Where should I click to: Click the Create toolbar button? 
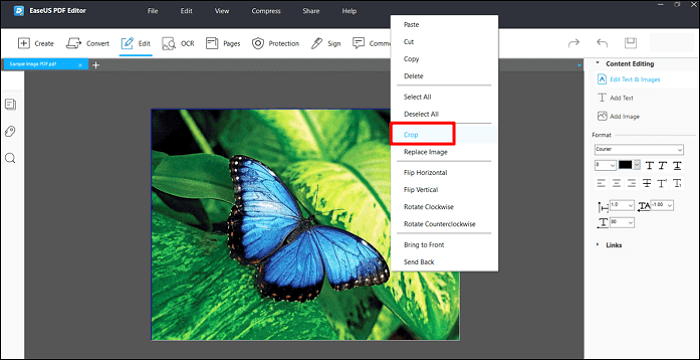36,43
